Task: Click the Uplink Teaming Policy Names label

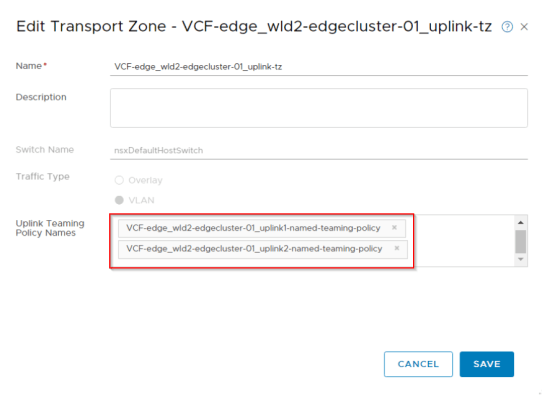Action: (50, 228)
